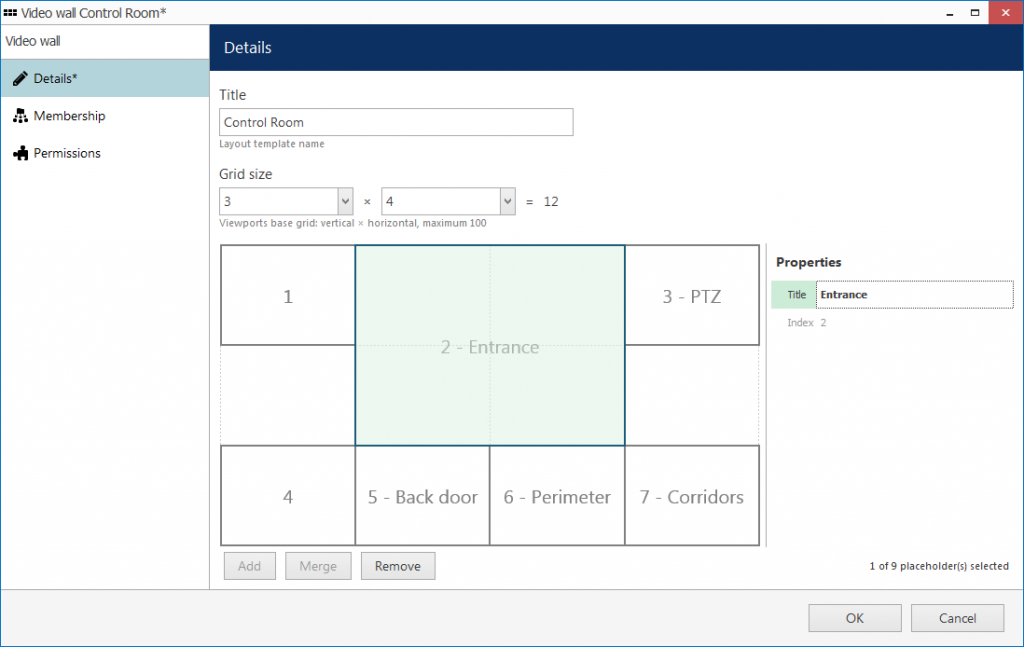Expand the horizontal grid size dropdown
This screenshot has height=647, width=1024.
pos(507,201)
